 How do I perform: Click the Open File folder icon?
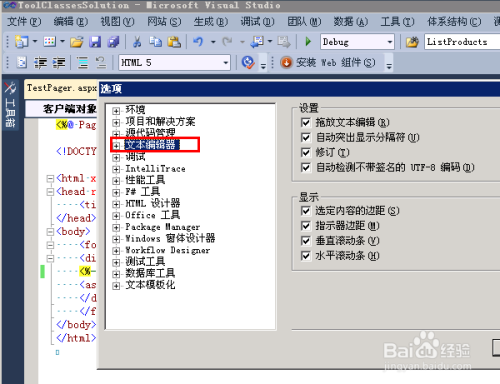77,42
